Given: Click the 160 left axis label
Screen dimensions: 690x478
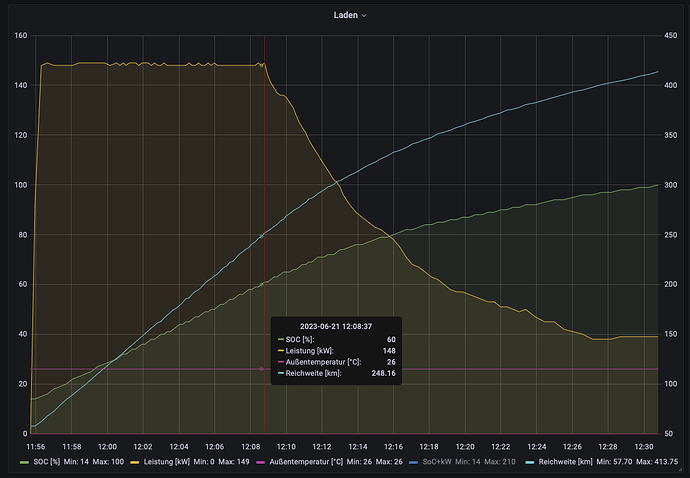Looking at the screenshot, I should (21, 36).
